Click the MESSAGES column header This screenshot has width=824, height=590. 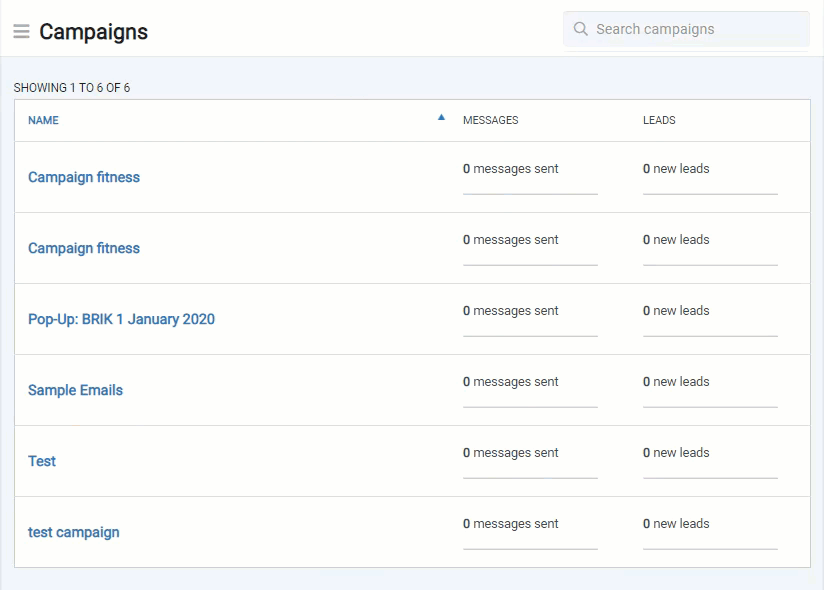(x=490, y=120)
